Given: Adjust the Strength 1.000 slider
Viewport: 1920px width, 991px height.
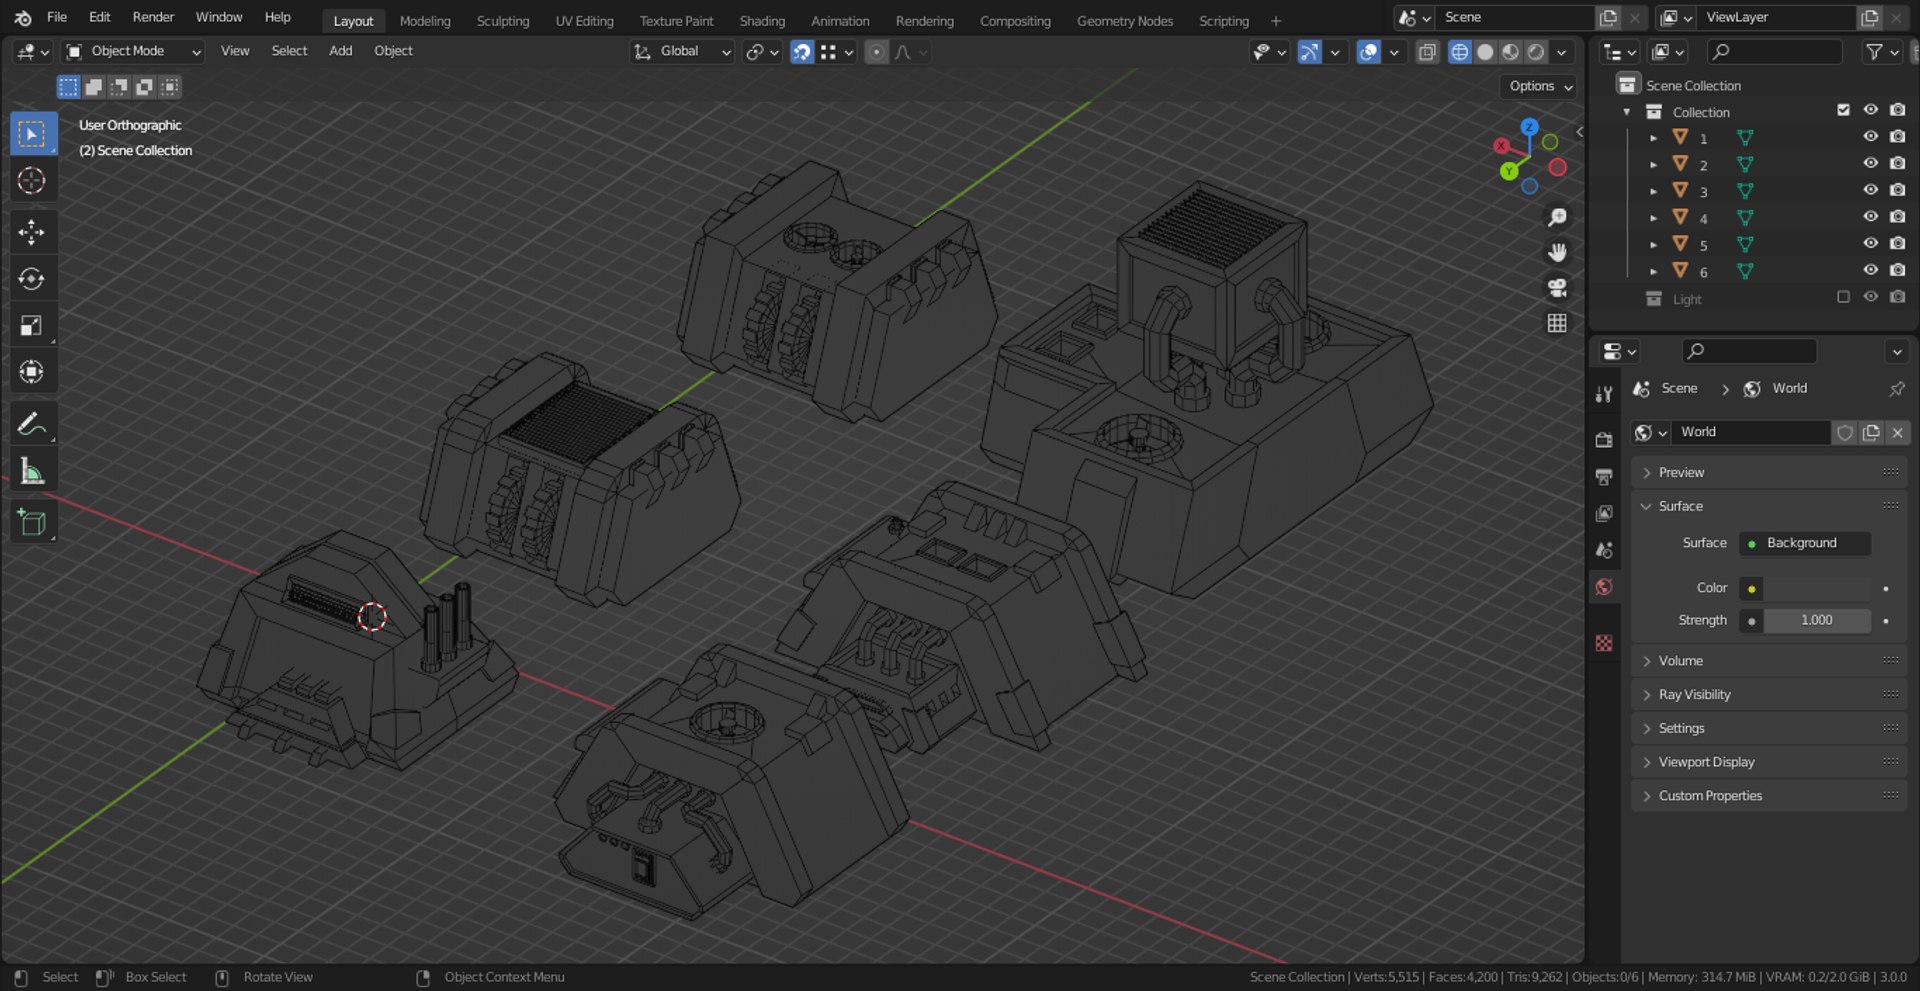Looking at the screenshot, I should click(1817, 621).
